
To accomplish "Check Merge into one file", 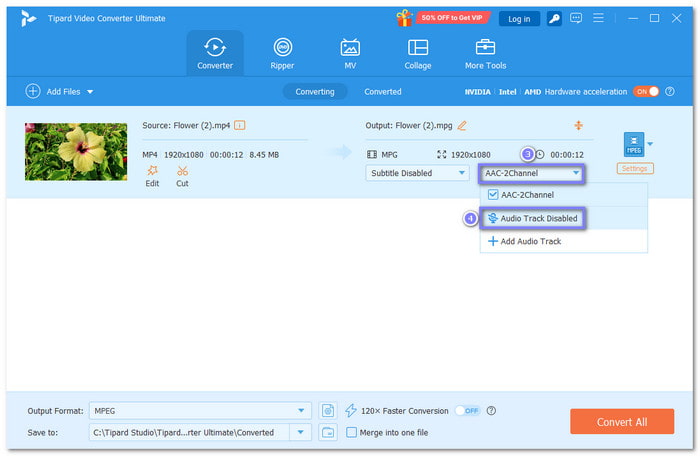I will (351, 432).
